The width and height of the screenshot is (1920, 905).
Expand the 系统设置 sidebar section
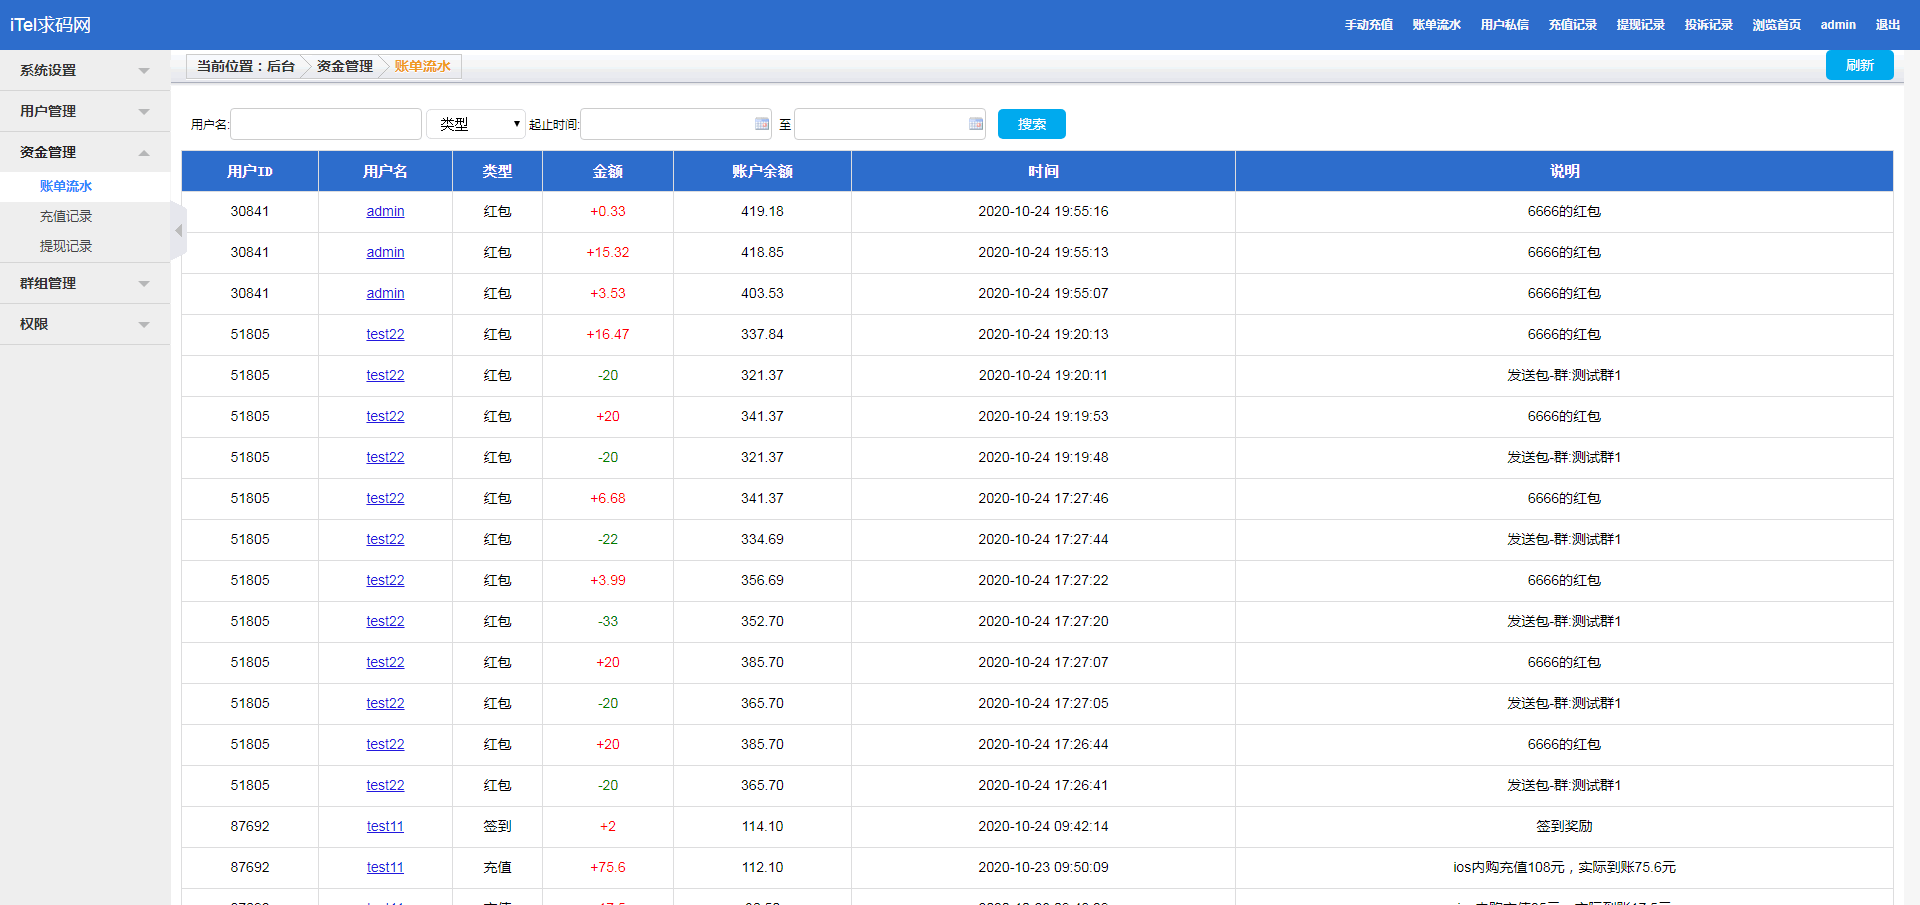[x=84, y=71]
